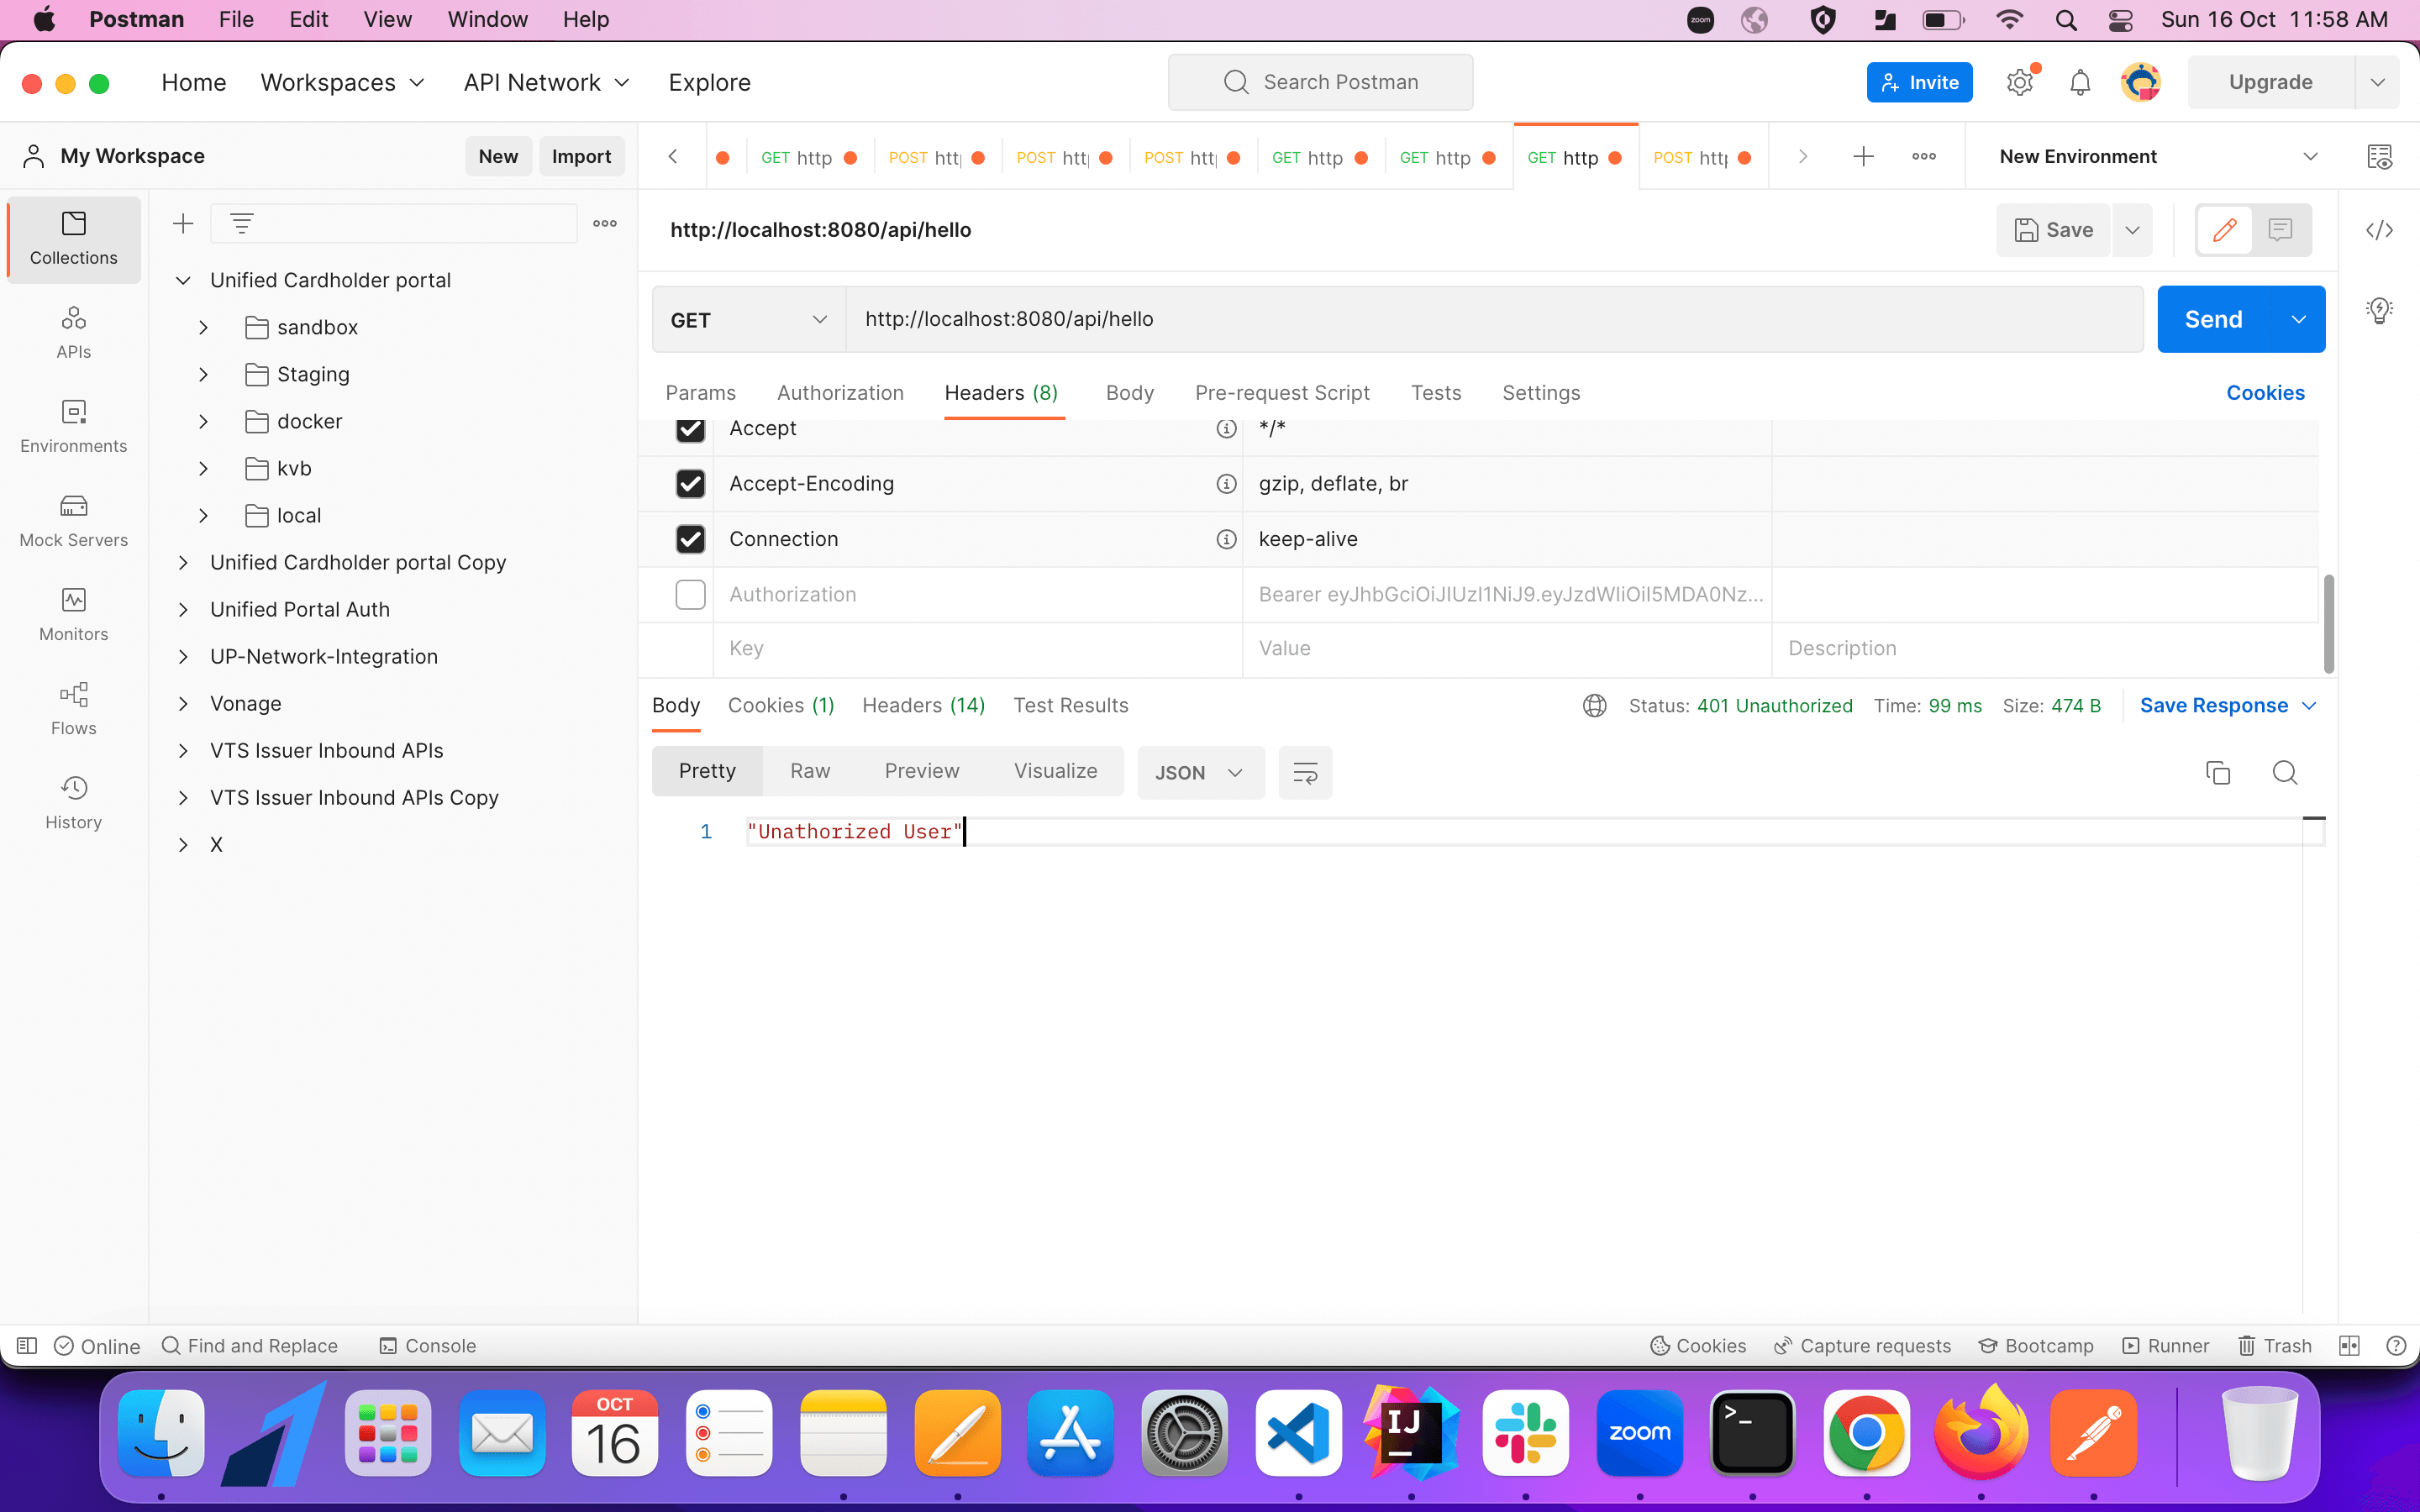Open the request info lightbulb panel
The width and height of the screenshot is (2420, 1512).
tap(2379, 311)
